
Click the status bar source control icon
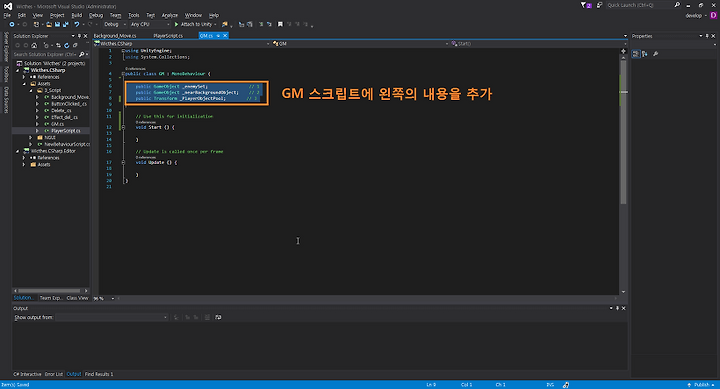[566, 385]
